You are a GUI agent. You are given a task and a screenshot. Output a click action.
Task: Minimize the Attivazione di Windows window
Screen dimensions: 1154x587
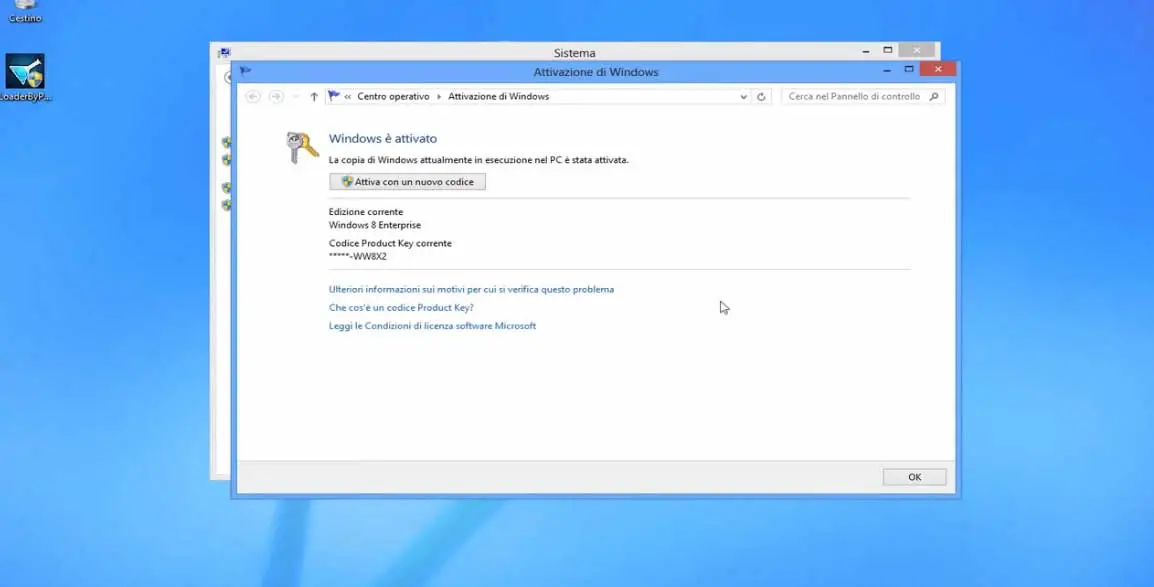point(887,69)
